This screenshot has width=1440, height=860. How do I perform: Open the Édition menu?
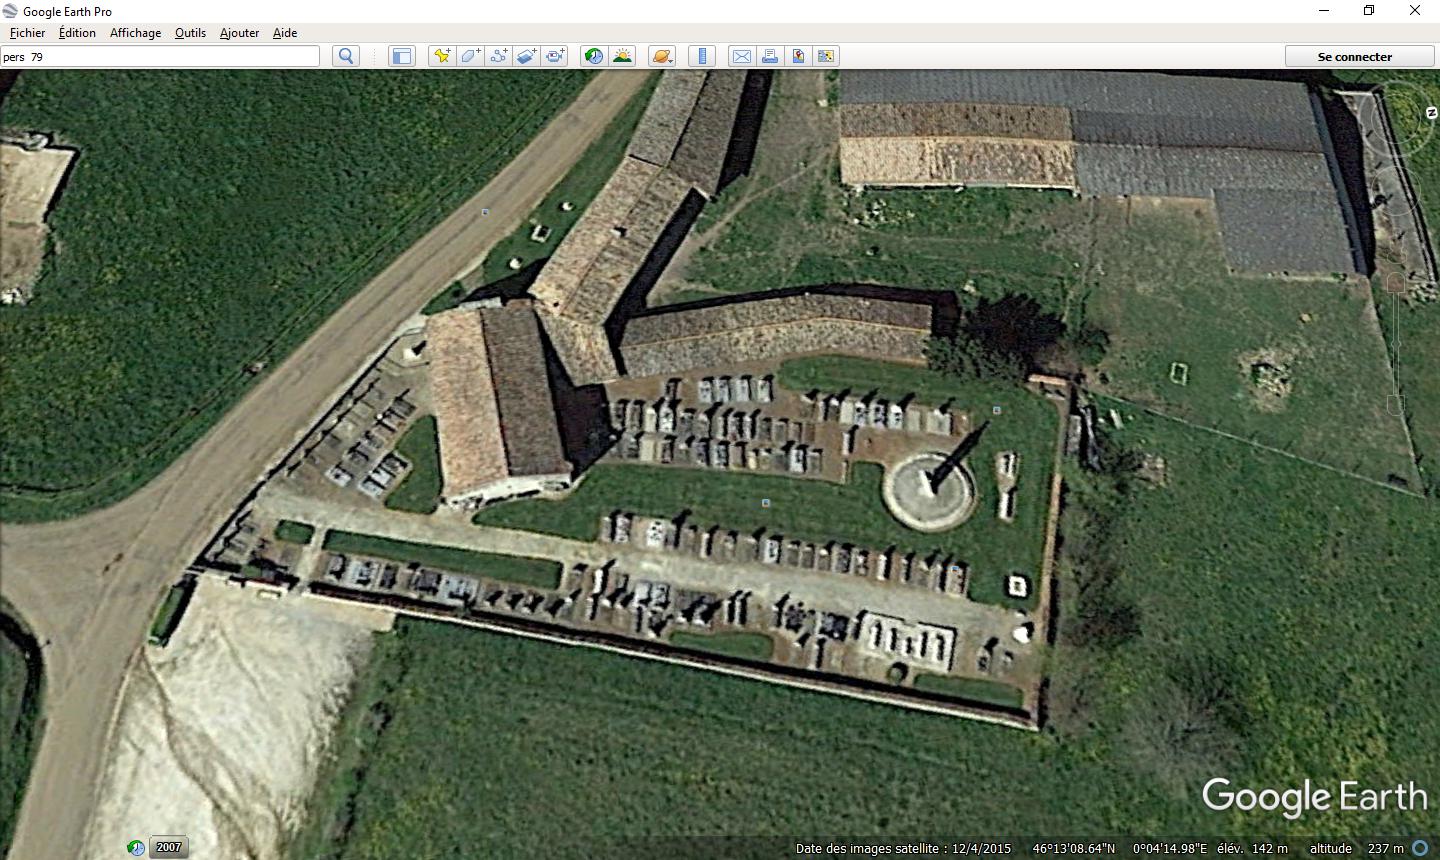point(77,32)
